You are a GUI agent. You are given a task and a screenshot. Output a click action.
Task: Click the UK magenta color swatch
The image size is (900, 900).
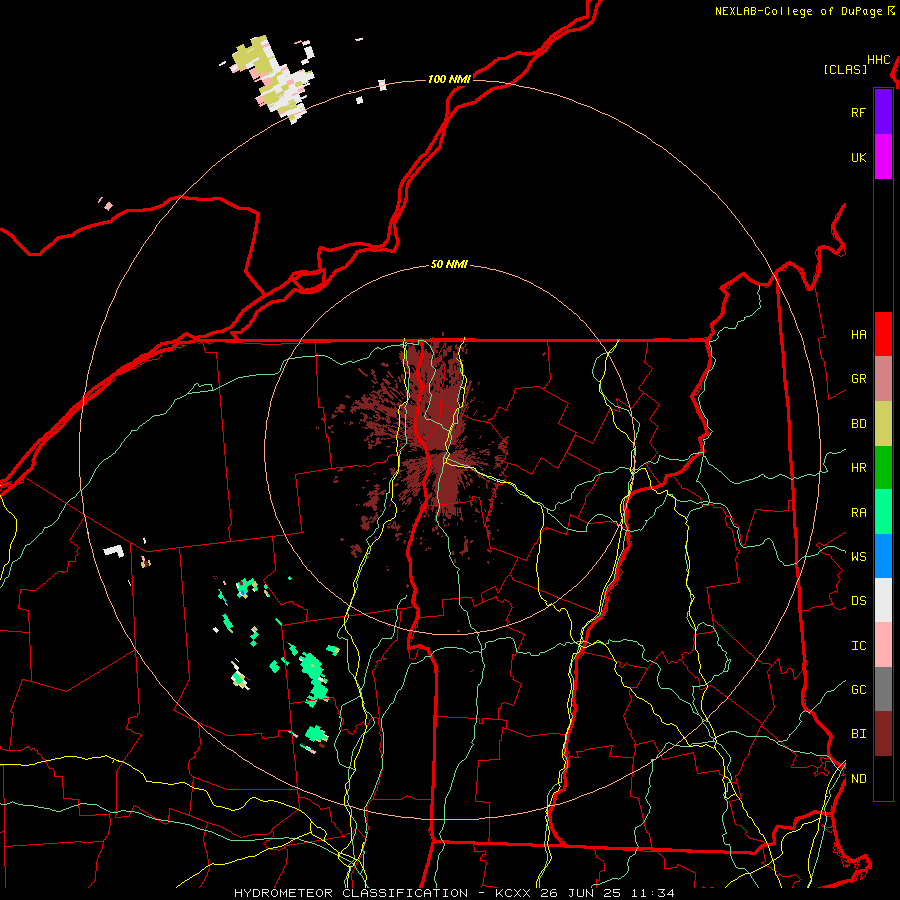coord(883,157)
